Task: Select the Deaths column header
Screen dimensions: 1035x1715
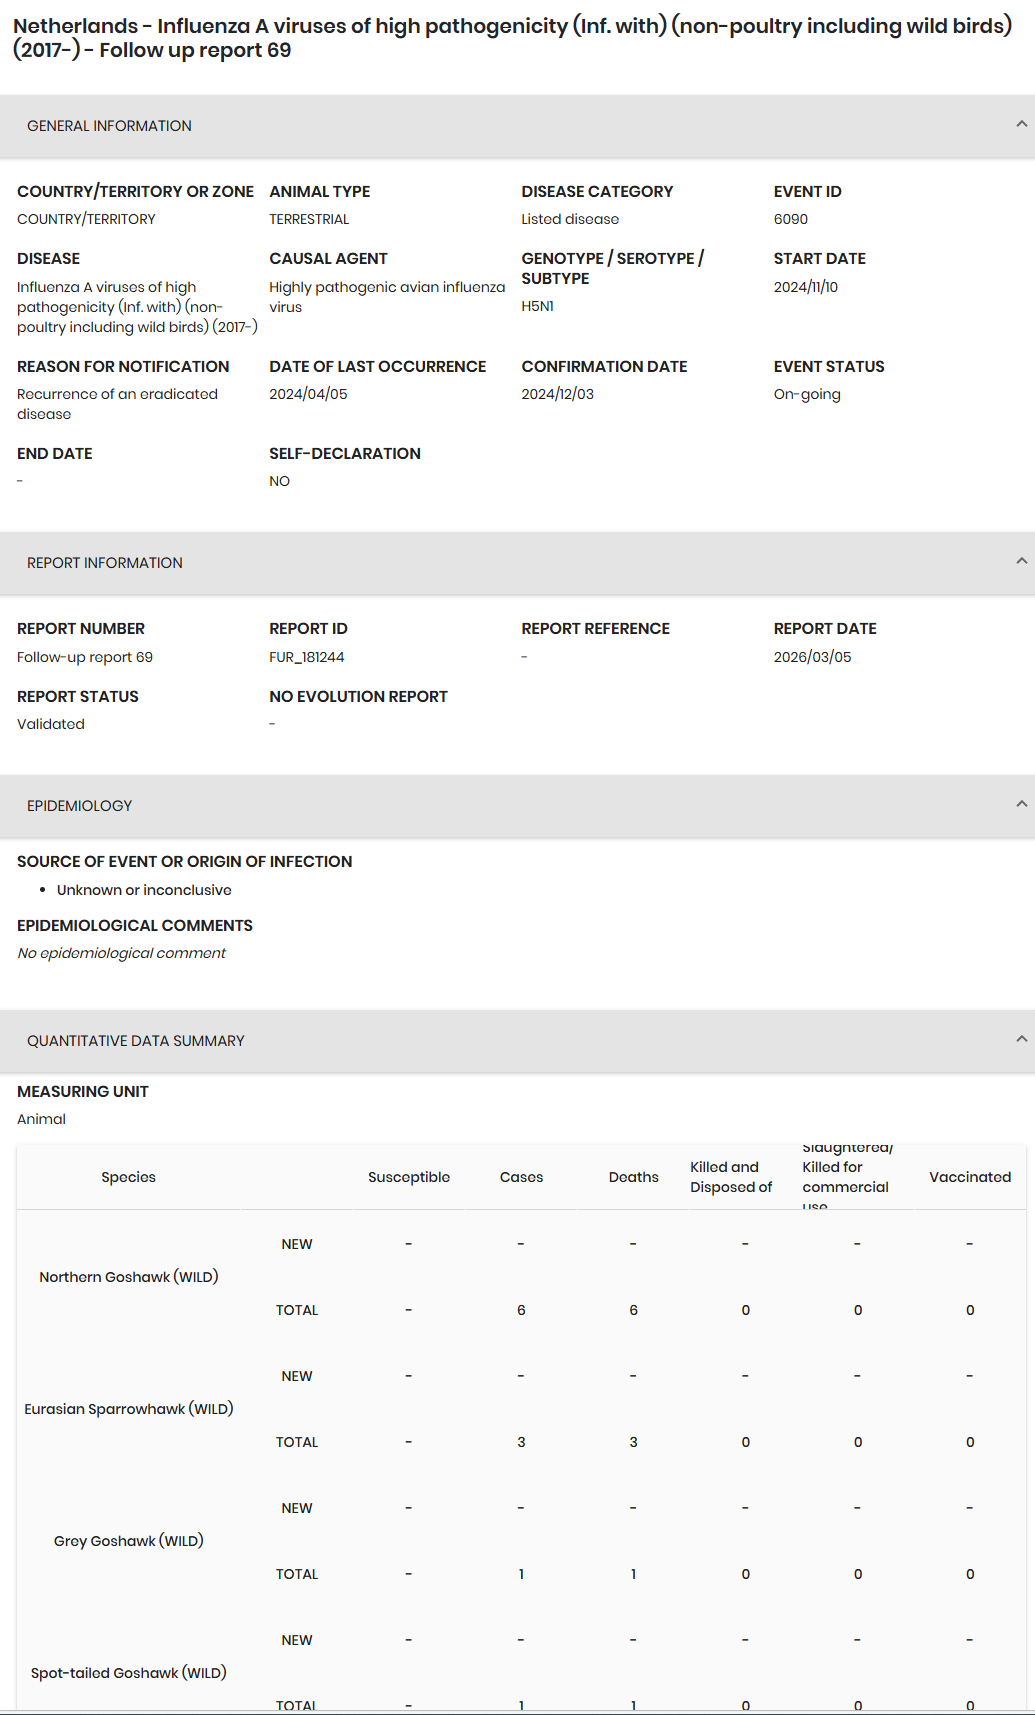Action: 633,1177
